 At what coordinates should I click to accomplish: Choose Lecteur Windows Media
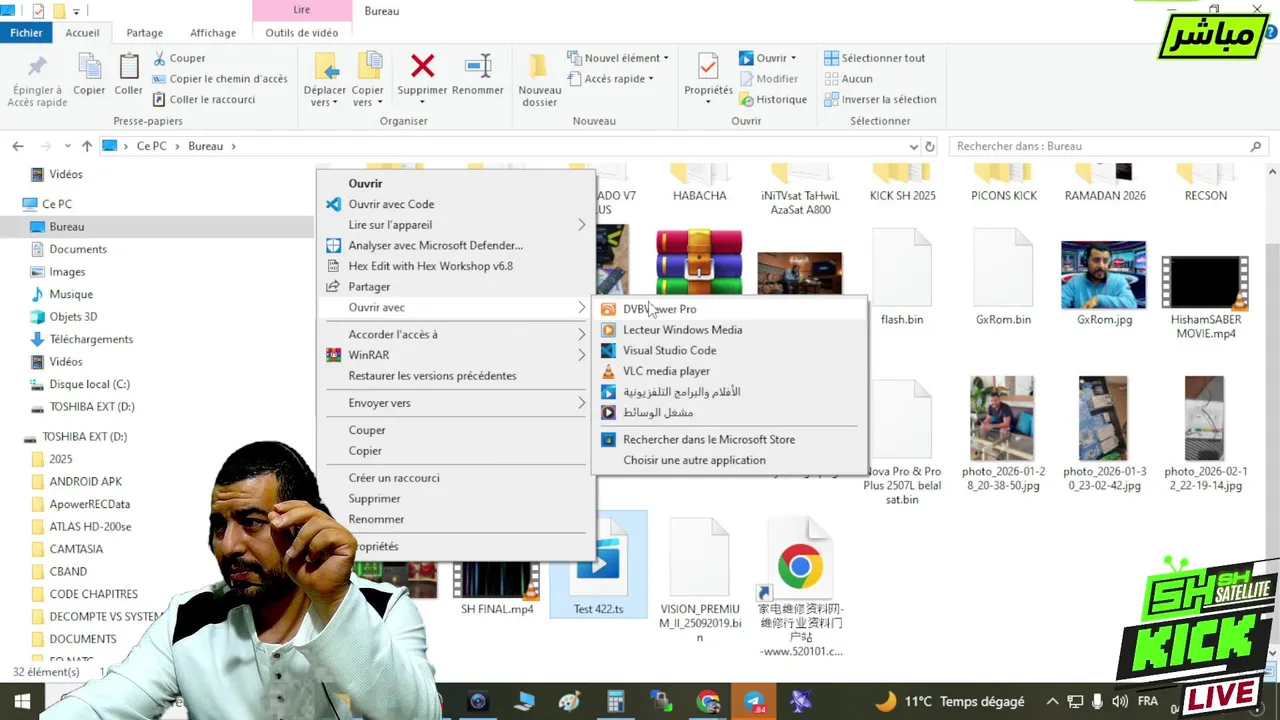click(x=729, y=330)
